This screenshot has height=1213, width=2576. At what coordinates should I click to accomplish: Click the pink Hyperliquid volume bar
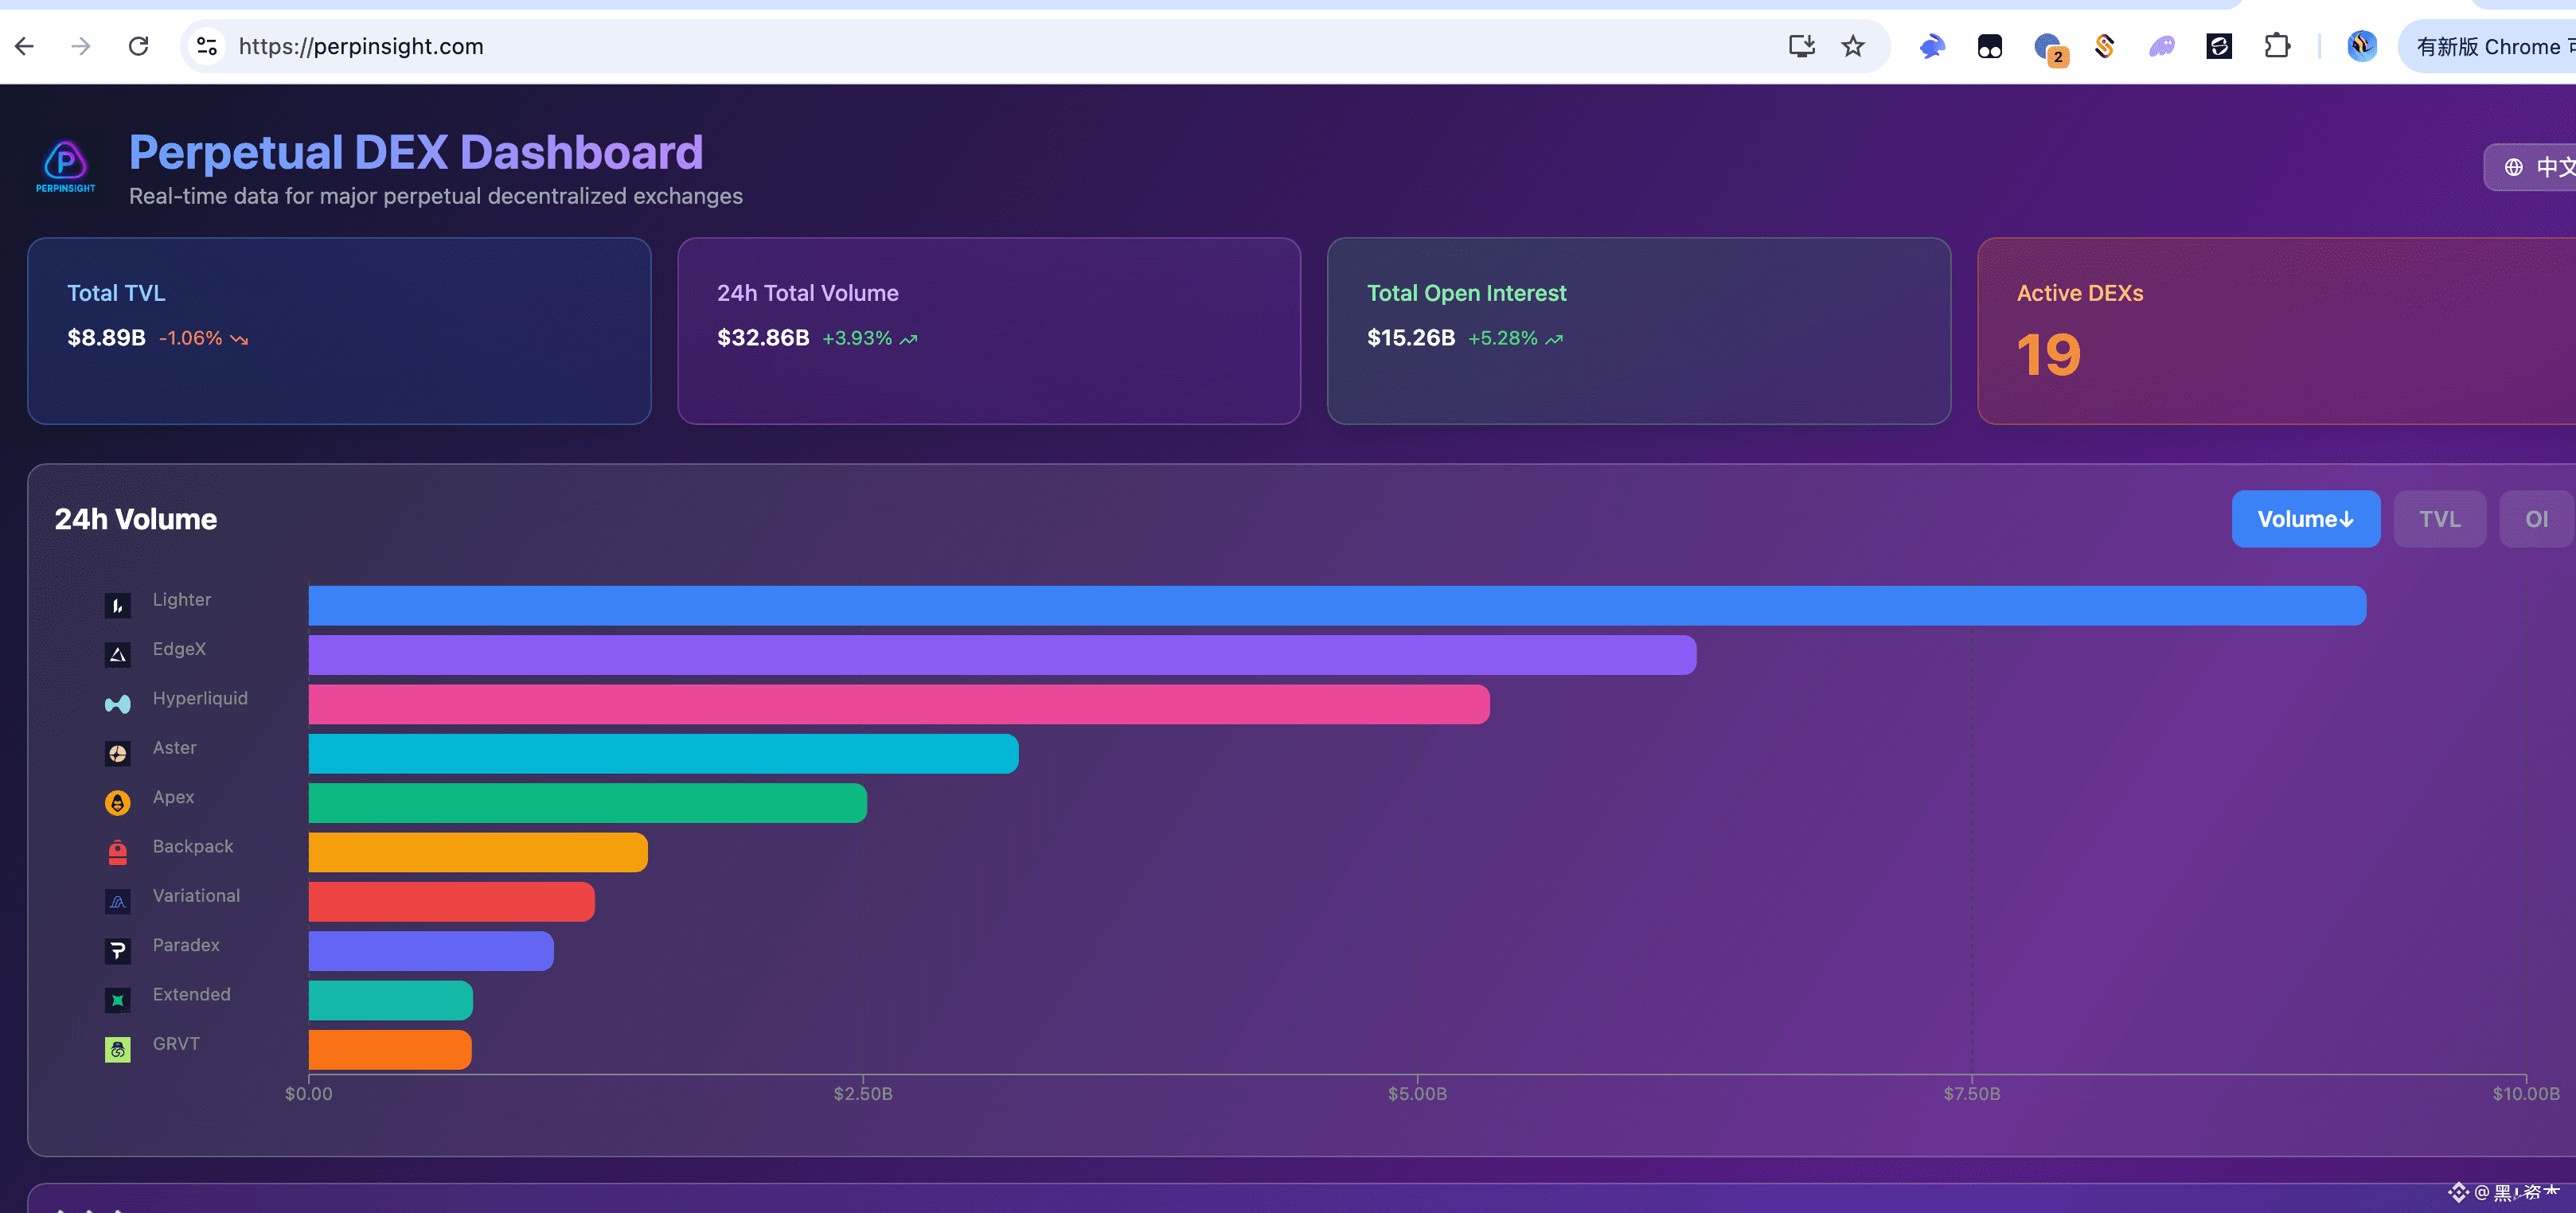coord(898,704)
